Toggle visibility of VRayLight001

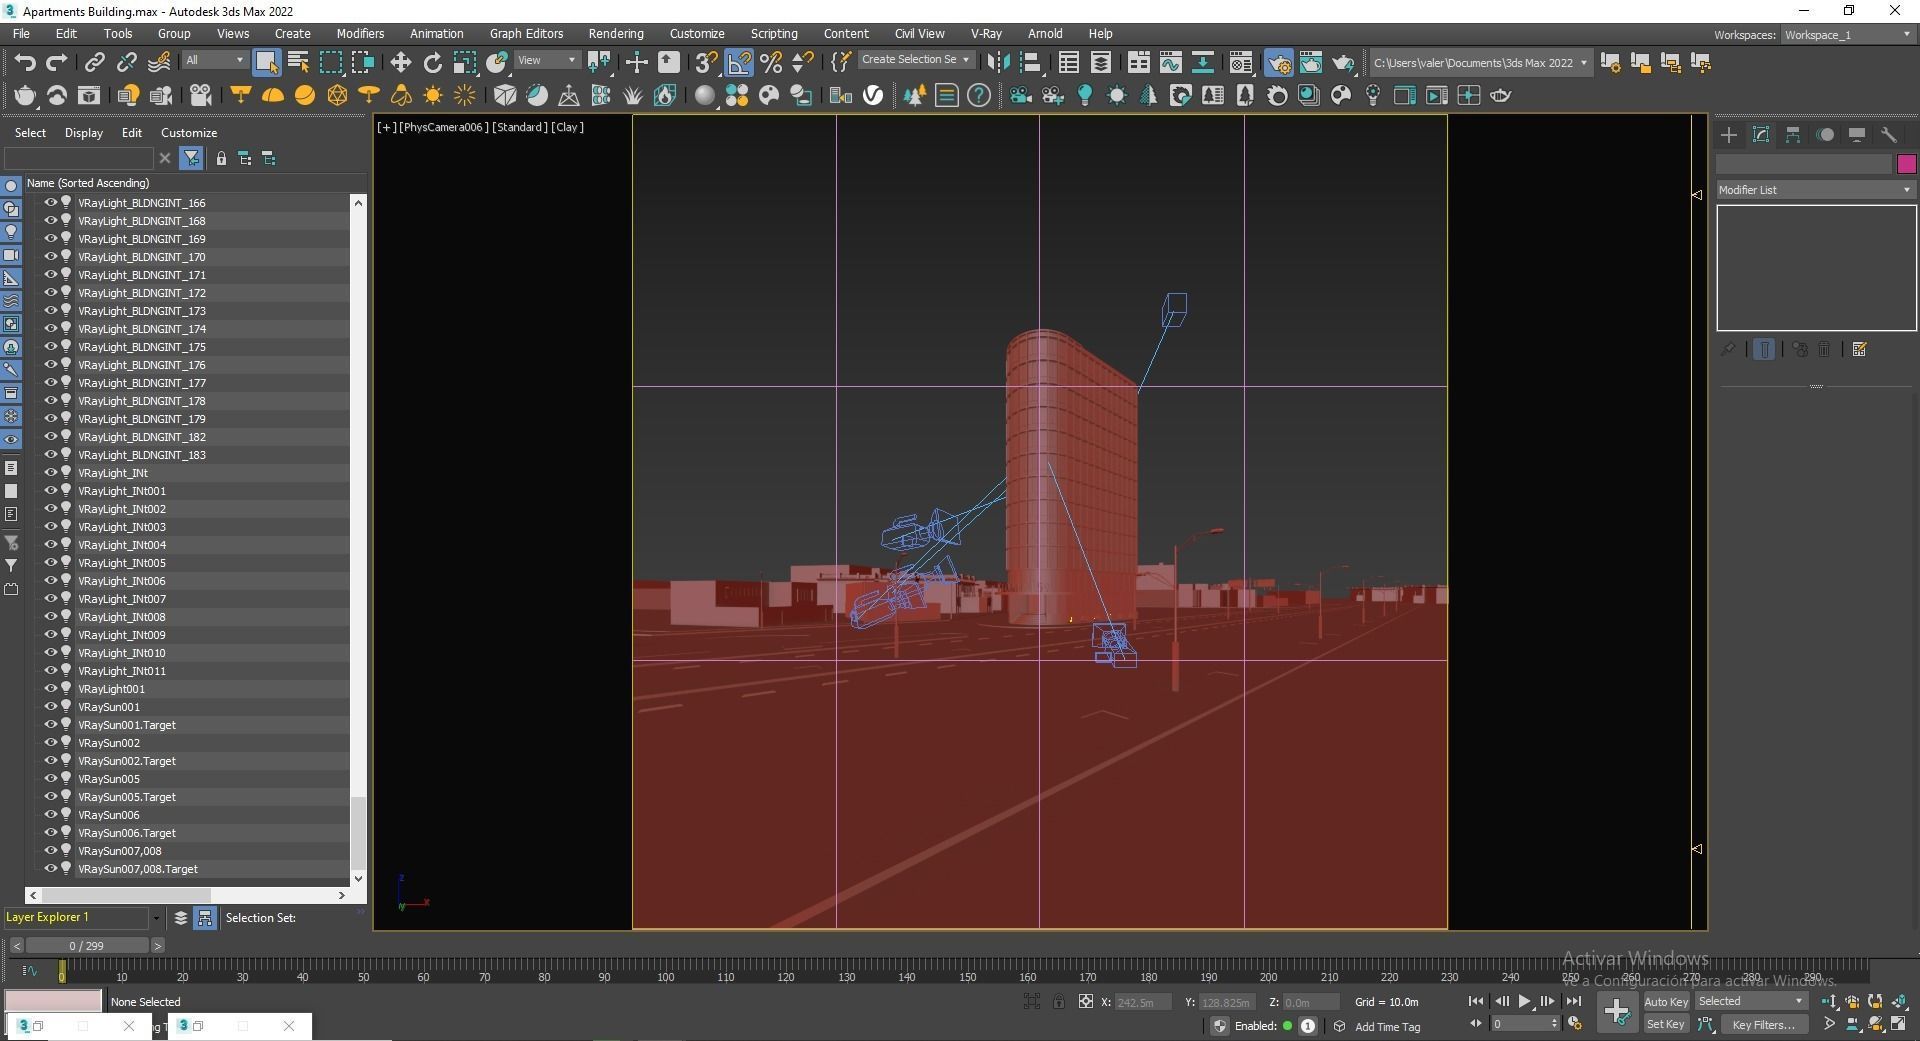pos(50,688)
